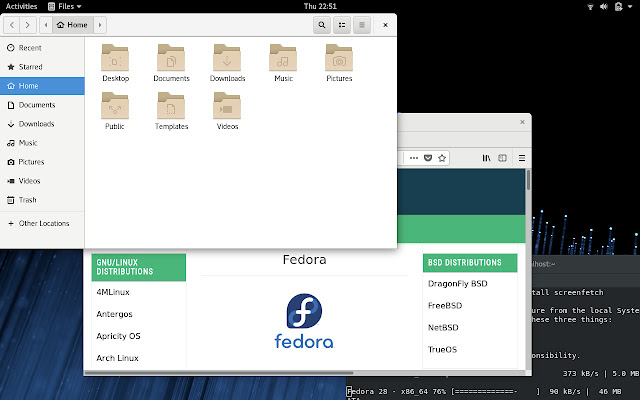Open the Activities overview

[x=21, y=6]
